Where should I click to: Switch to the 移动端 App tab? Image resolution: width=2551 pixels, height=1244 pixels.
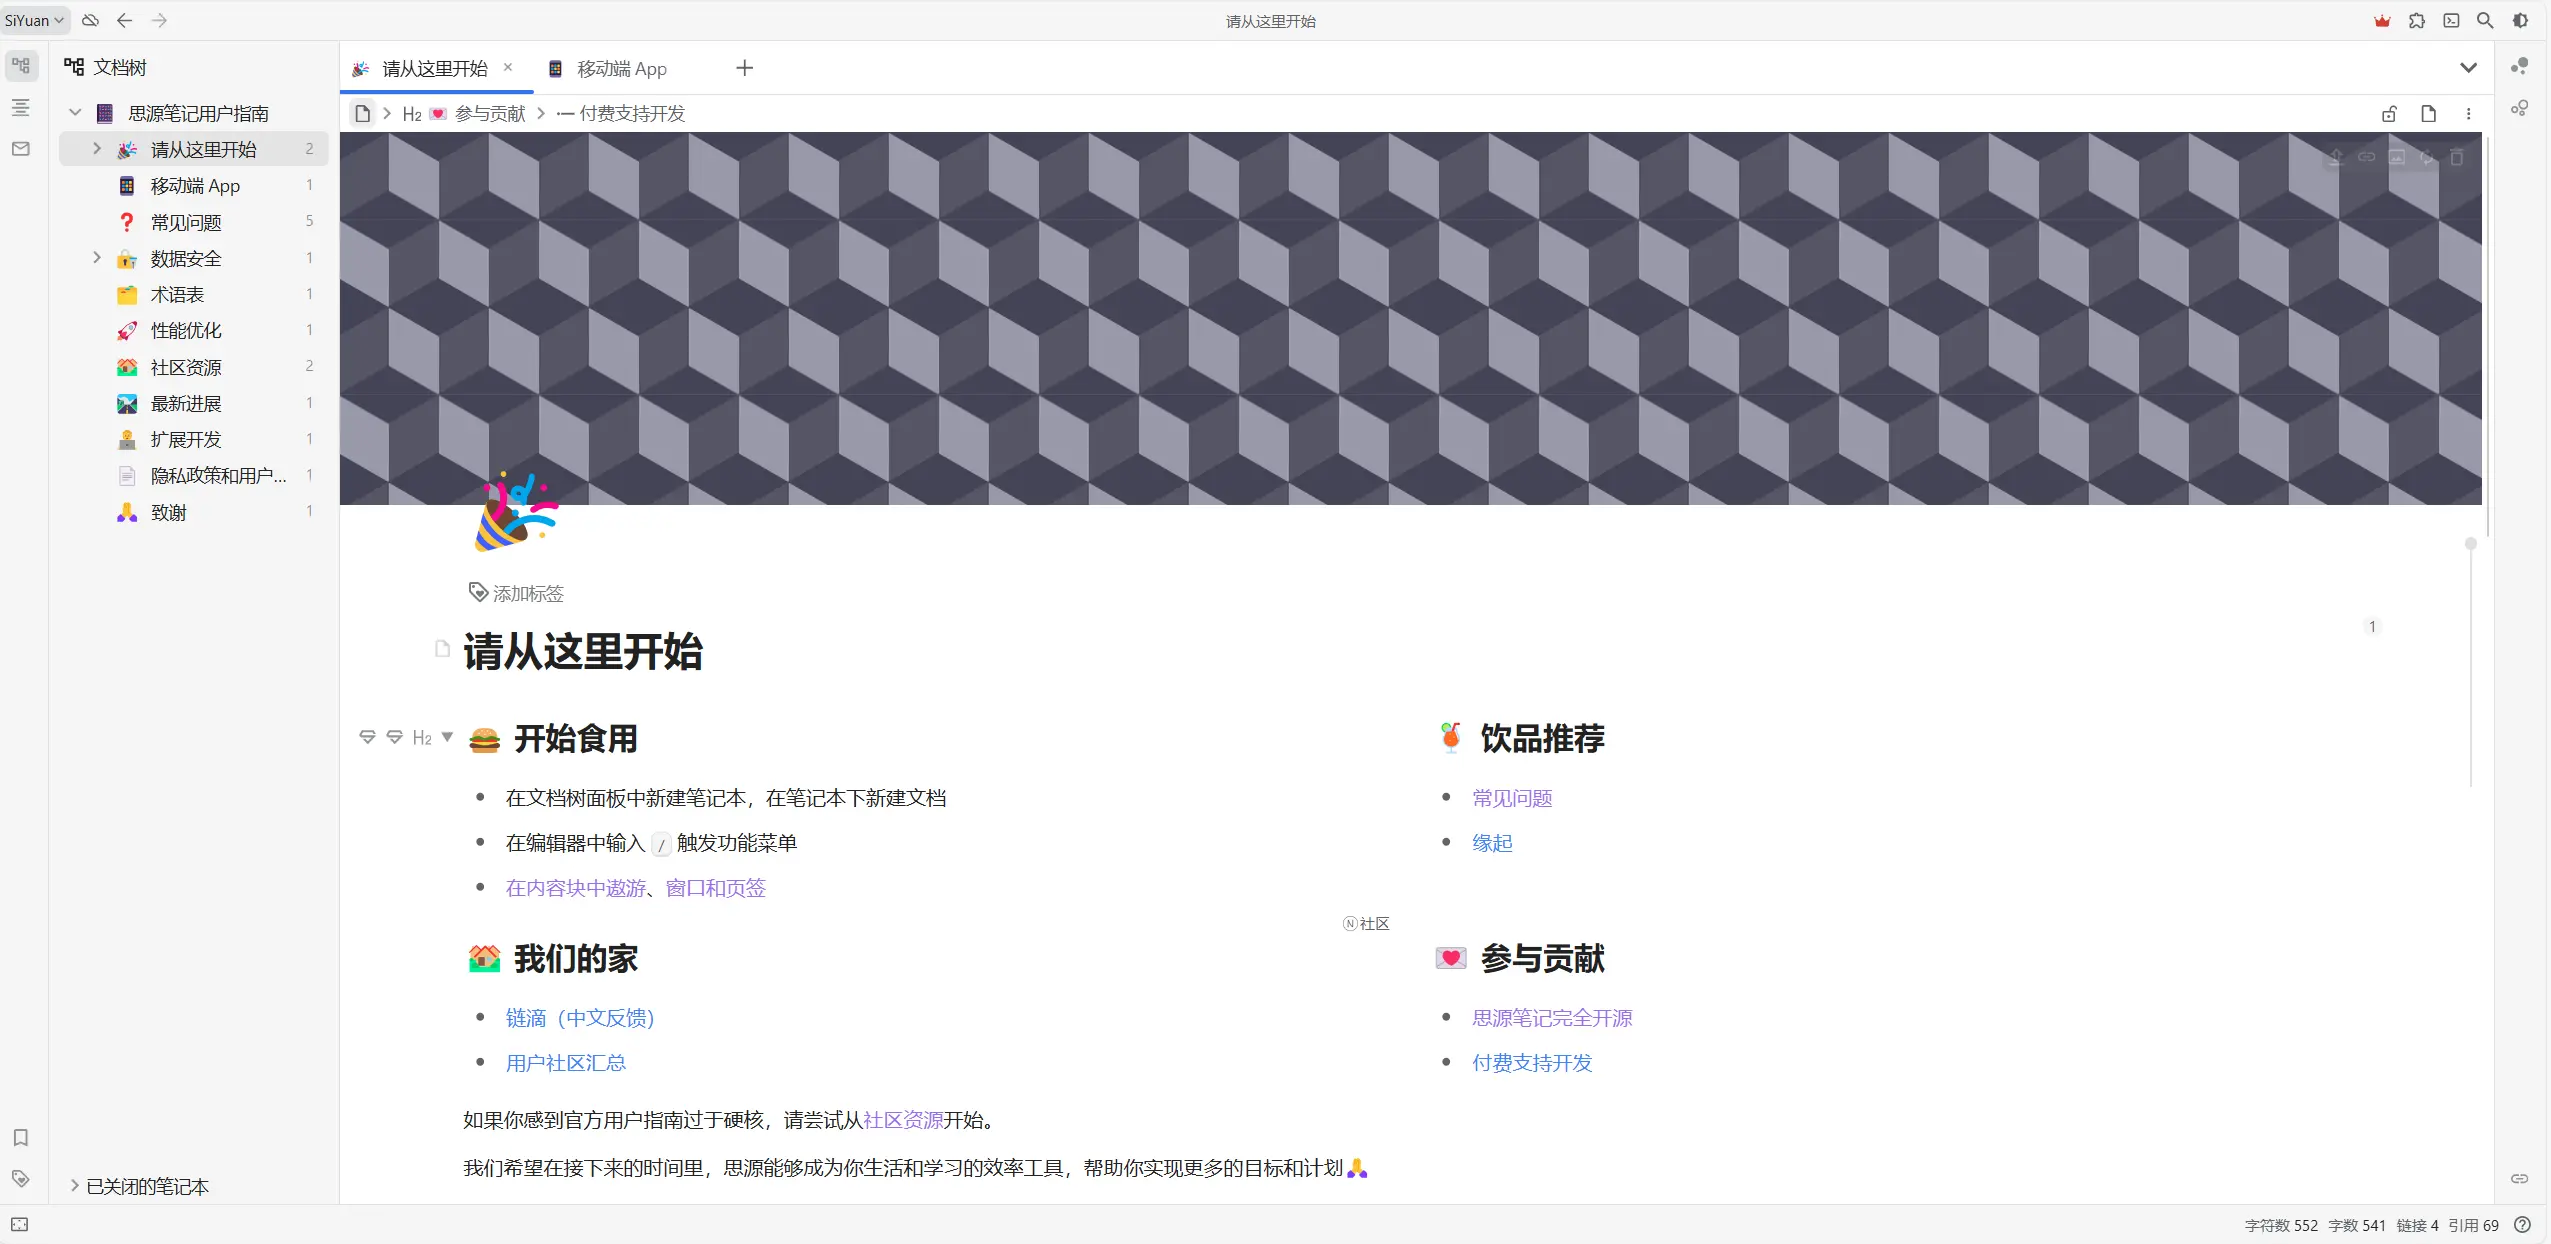(x=620, y=68)
